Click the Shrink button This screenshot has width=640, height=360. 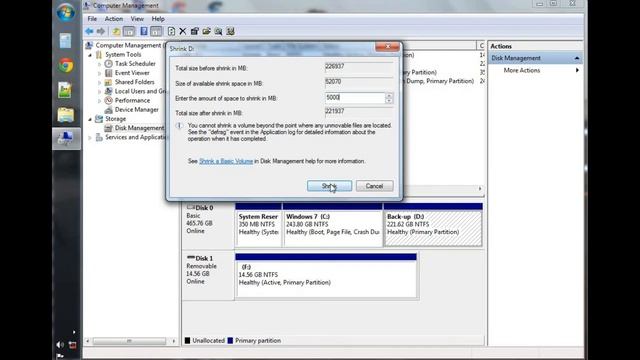[329, 186]
